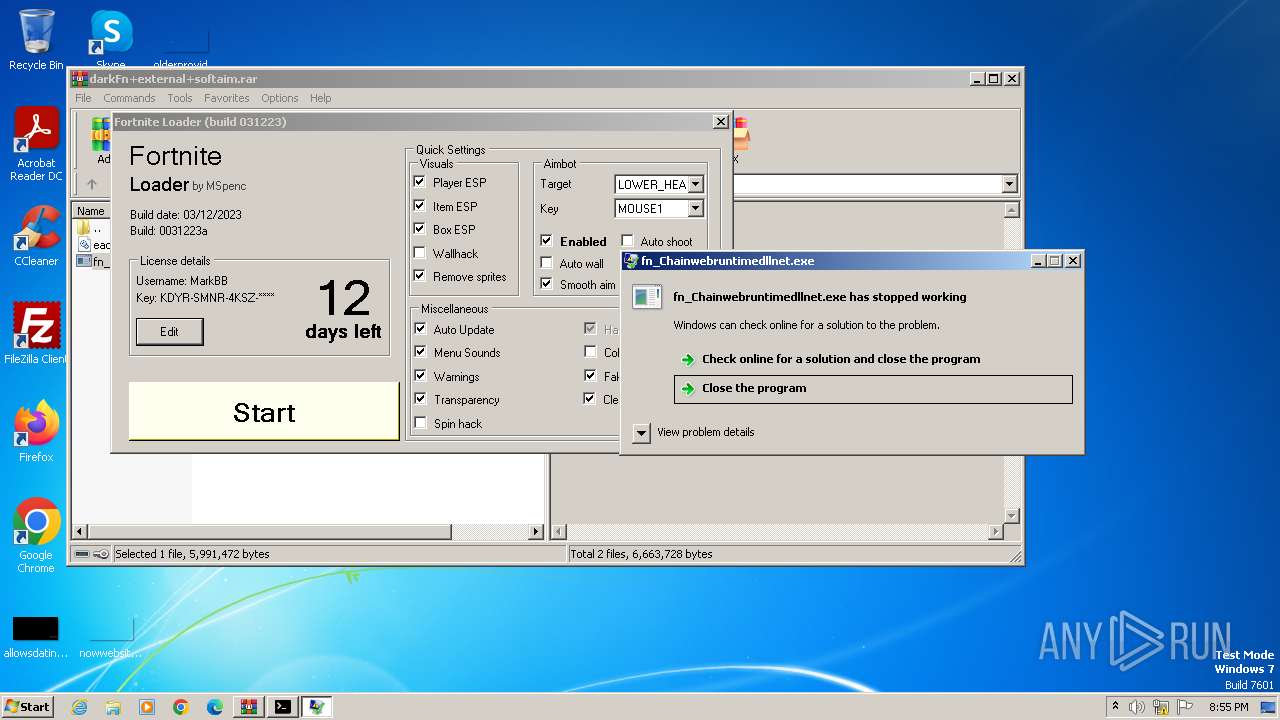Close the Fortnite Loader window

[x=720, y=121]
